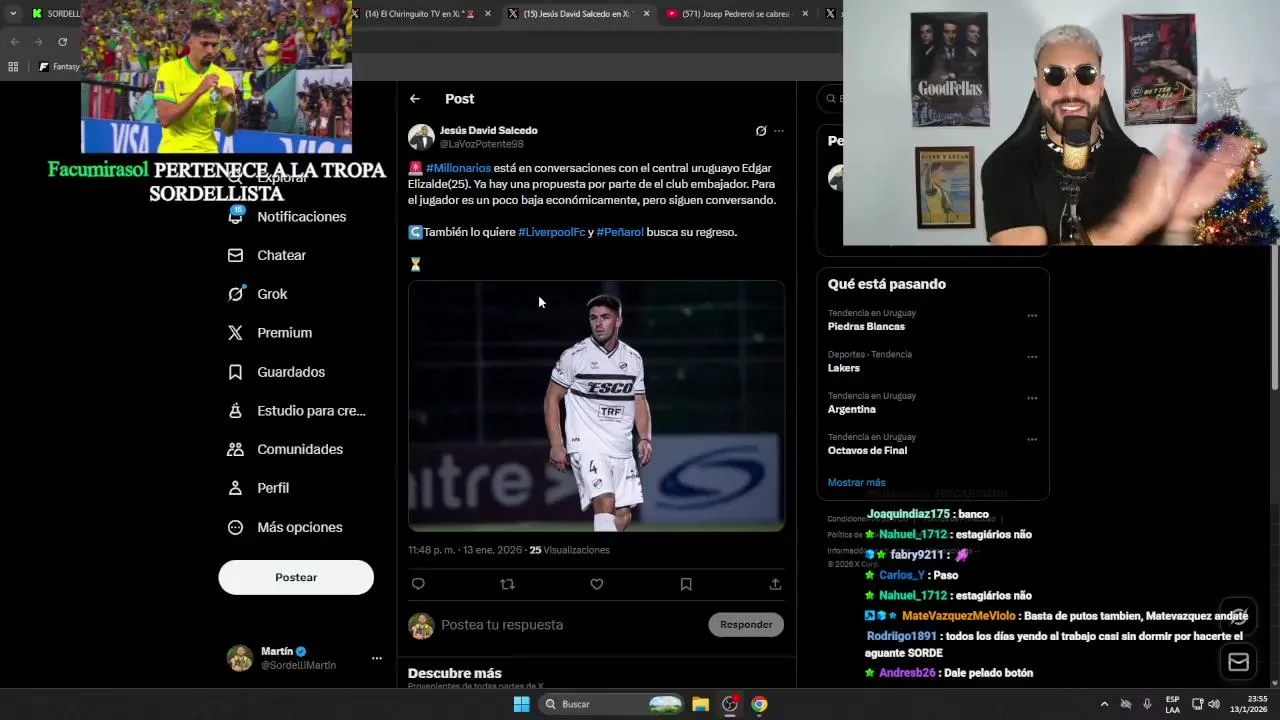Show hidden tray icons chevron
This screenshot has width=1280, height=720.
click(x=1104, y=704)
